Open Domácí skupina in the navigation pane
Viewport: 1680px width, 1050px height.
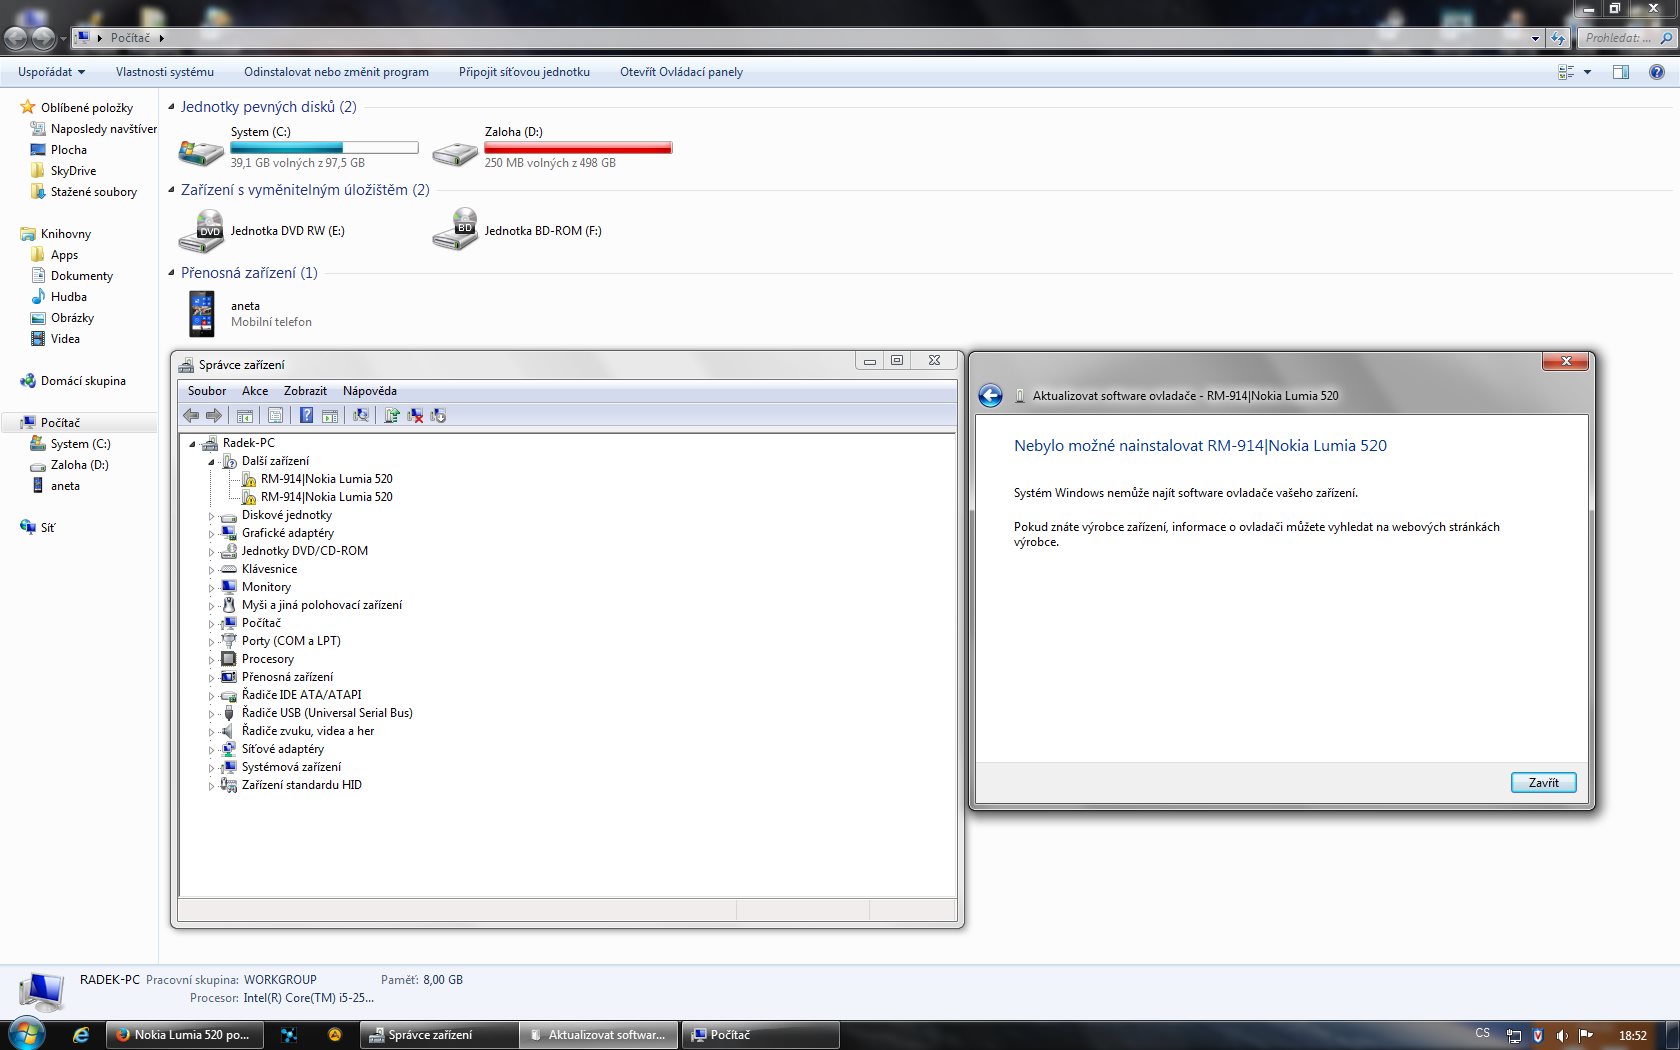pos(83,381)
